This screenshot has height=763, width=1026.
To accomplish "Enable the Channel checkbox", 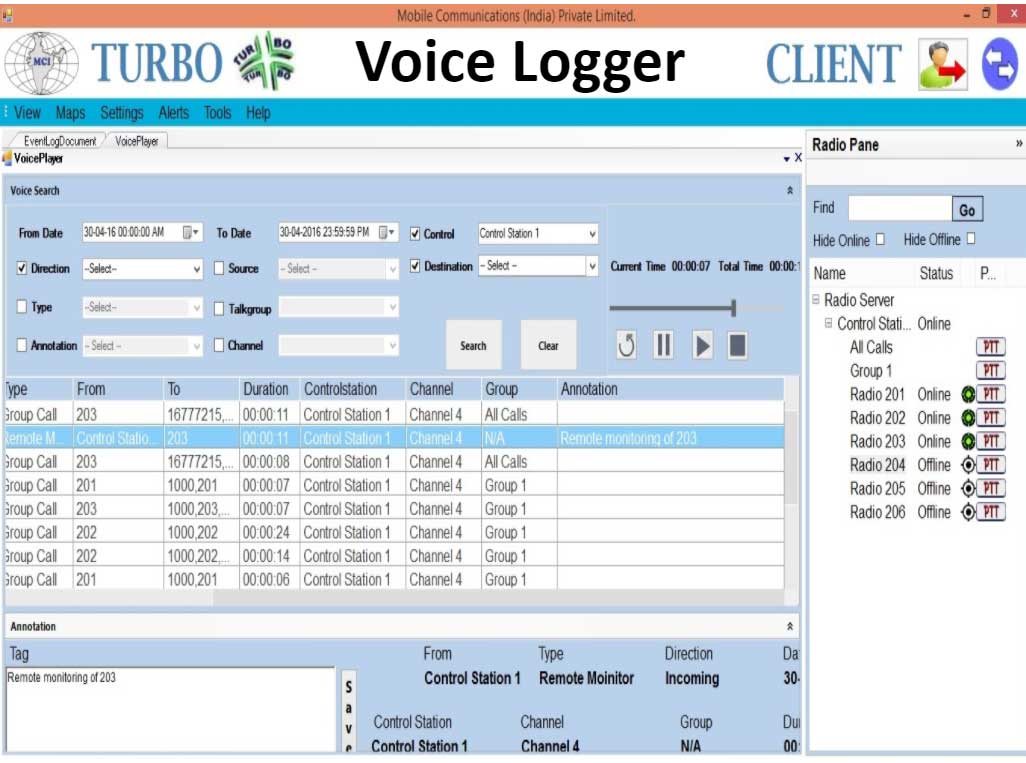I will click(219, 345).
